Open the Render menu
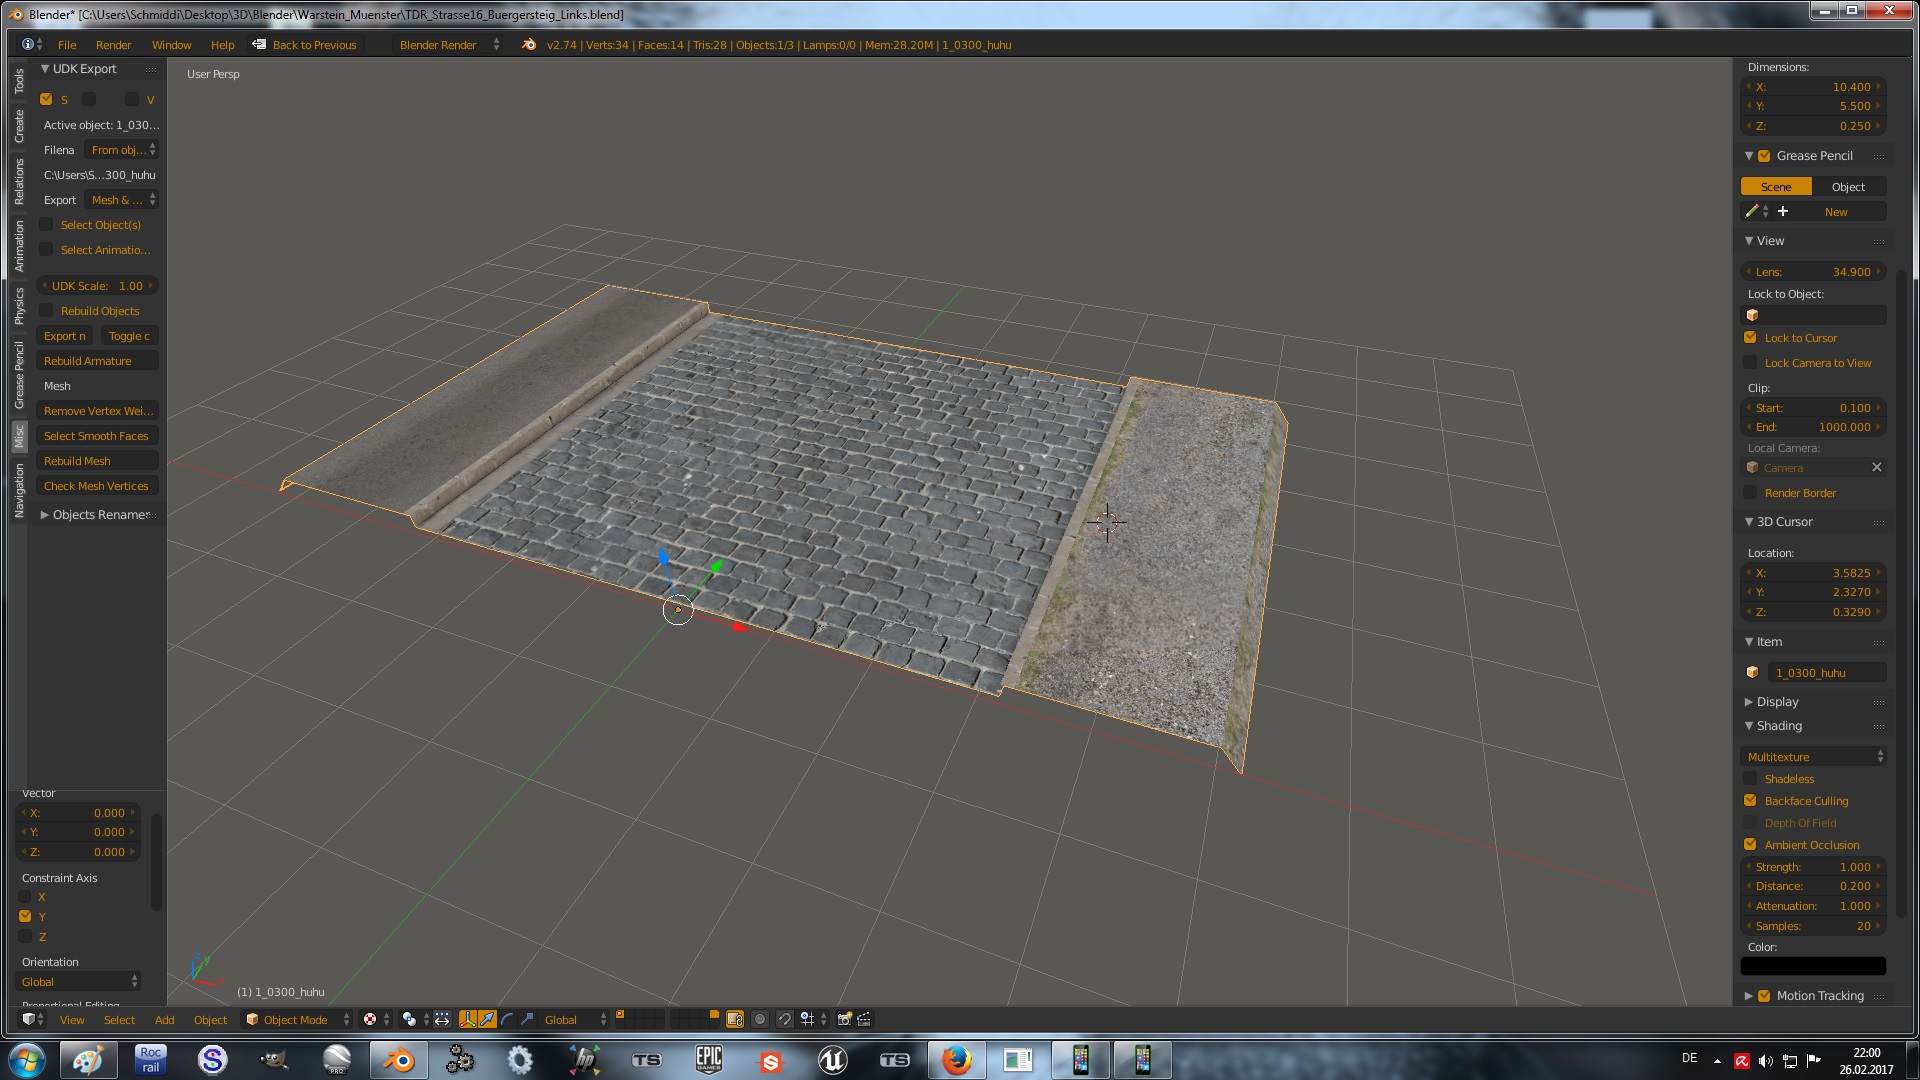The width and height of the screenshot is (1920, 1080). pos(113,45)
